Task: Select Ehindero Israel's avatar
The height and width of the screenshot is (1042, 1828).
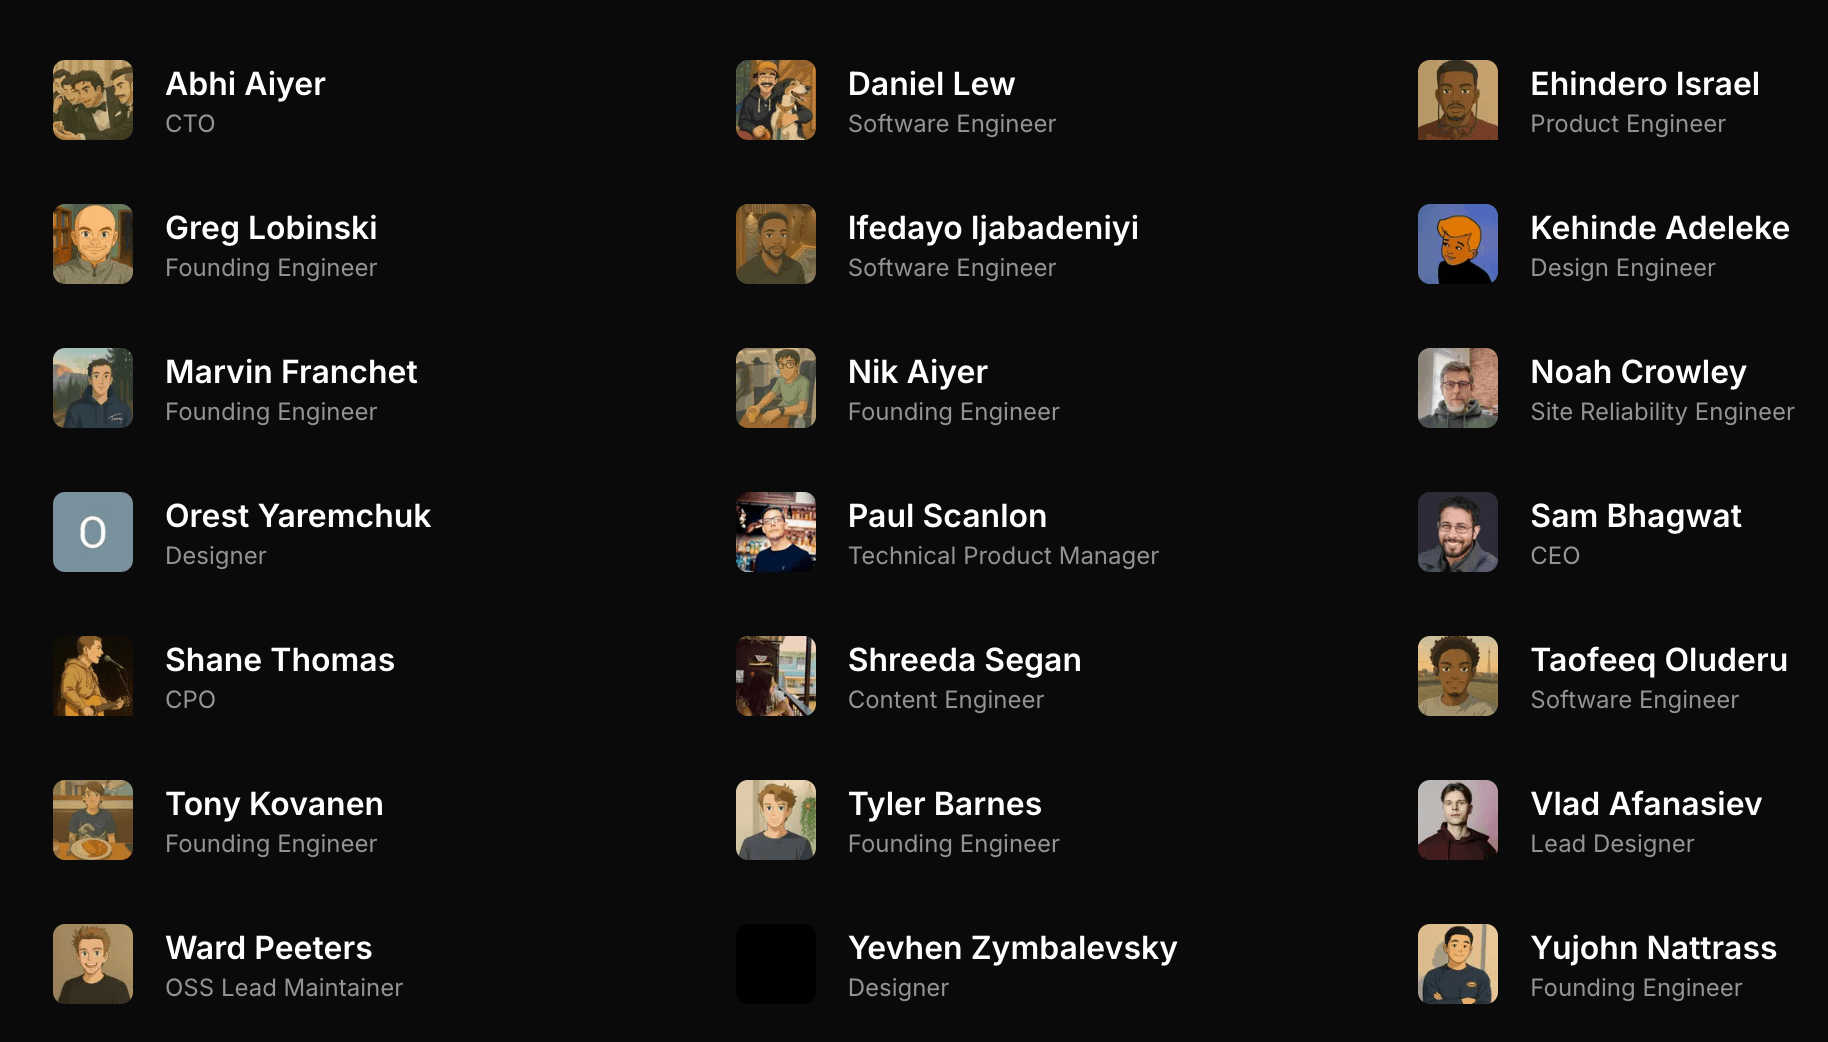Action: [1458, 100]
